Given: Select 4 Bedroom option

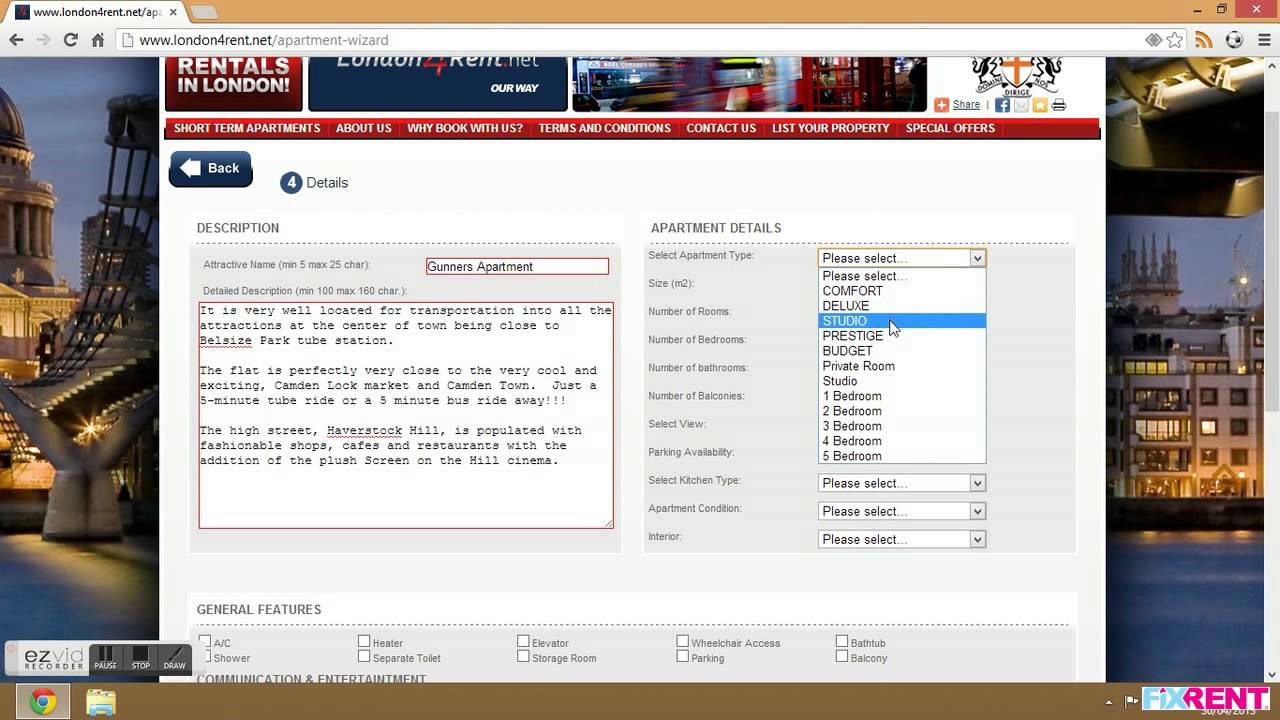Looking at the screenshot, I should [902, 441].
